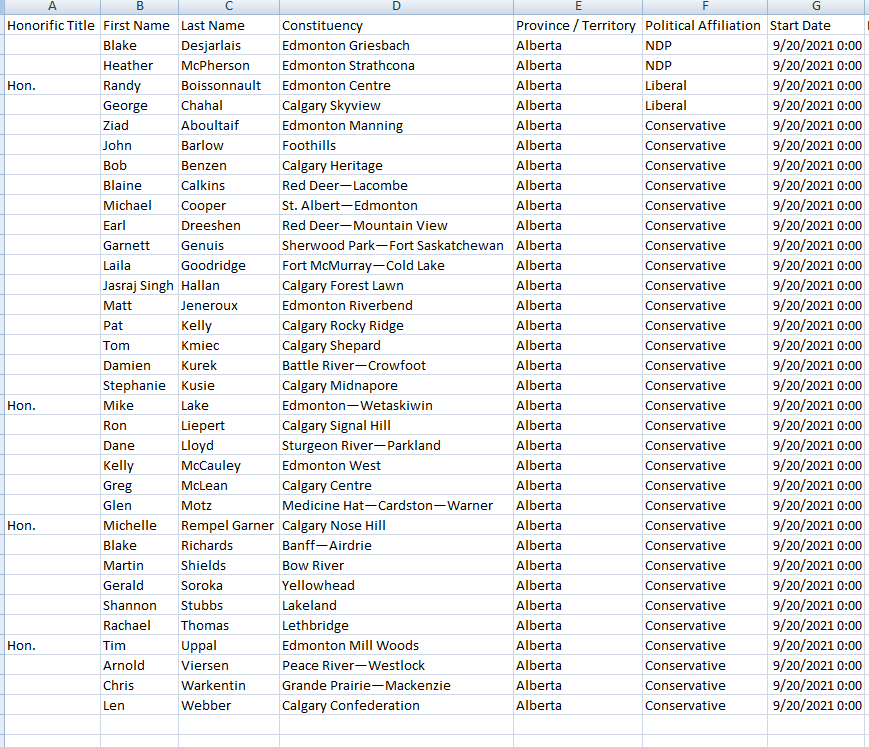Select the Webber last name cell
869x747 pixels.
(x=229, y=705)
